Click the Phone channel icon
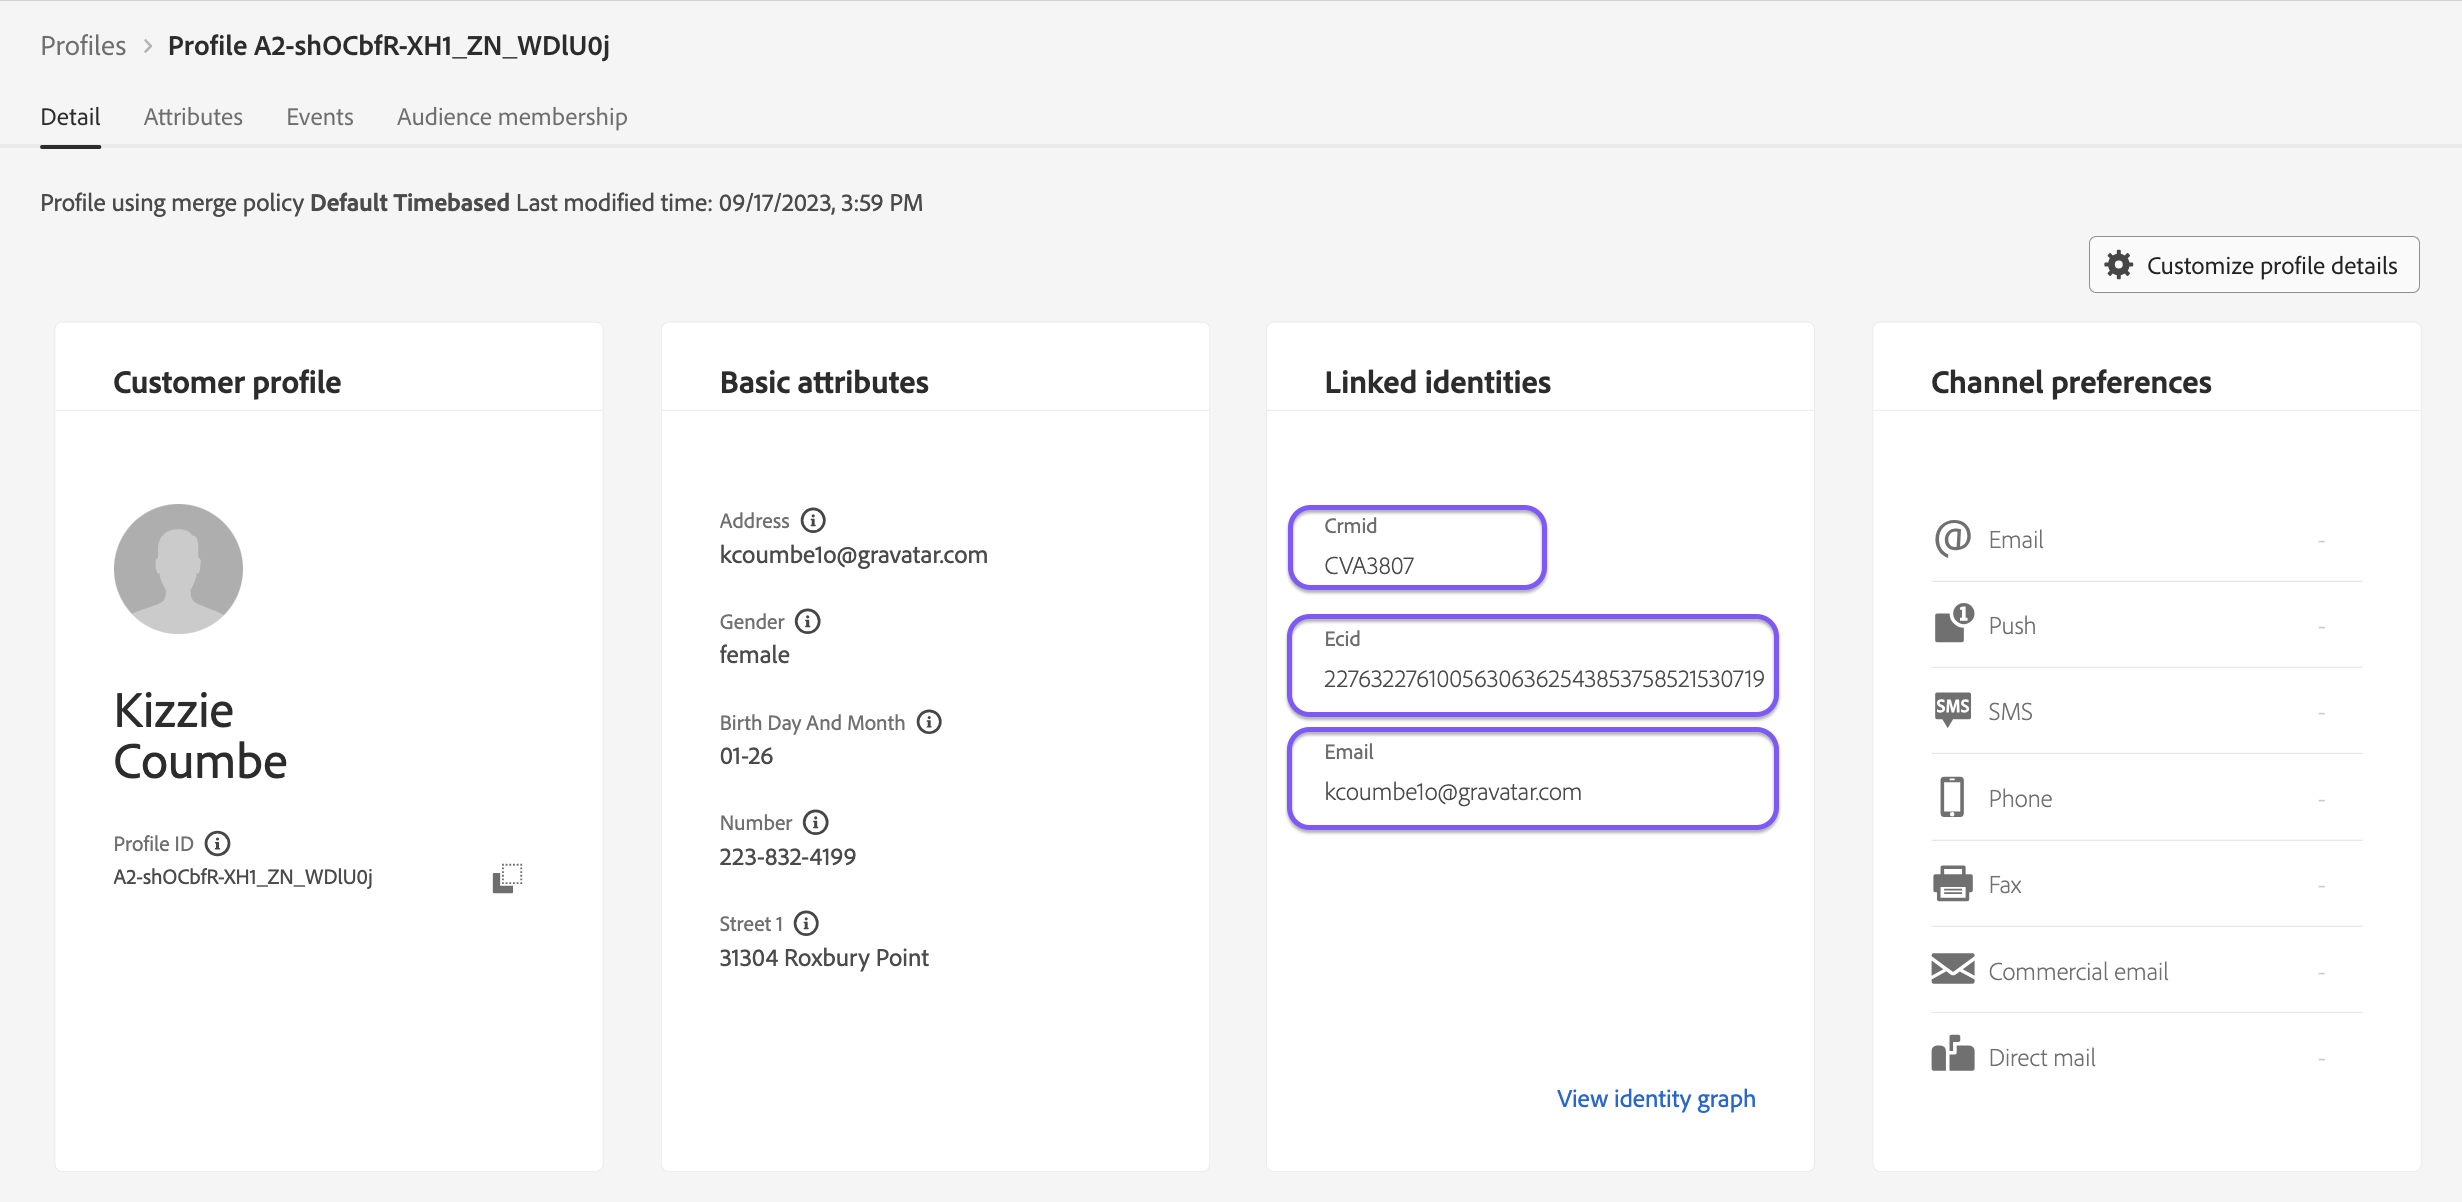 tap(1952, 797)
